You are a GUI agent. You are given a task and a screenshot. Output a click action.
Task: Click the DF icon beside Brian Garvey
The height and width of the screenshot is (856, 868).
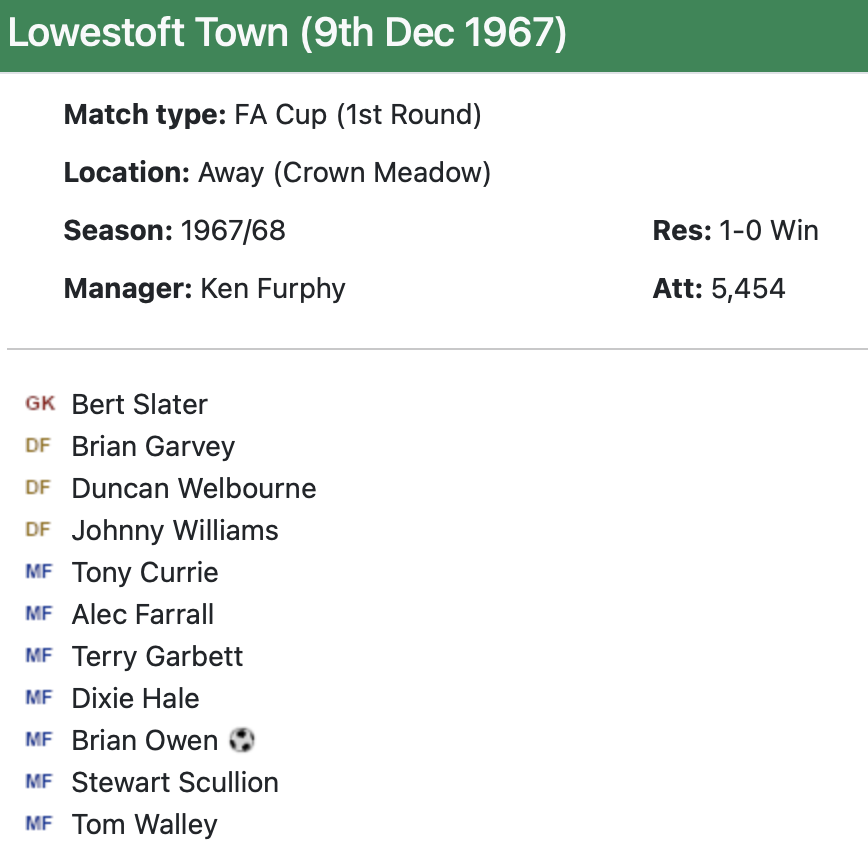[x=38, y=446]
